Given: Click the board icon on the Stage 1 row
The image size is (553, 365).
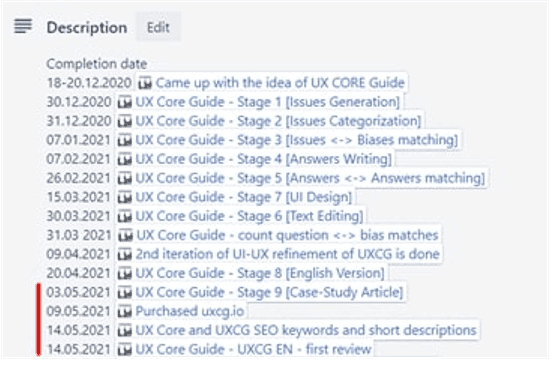Looking at the screenshot, I should 124,103.
